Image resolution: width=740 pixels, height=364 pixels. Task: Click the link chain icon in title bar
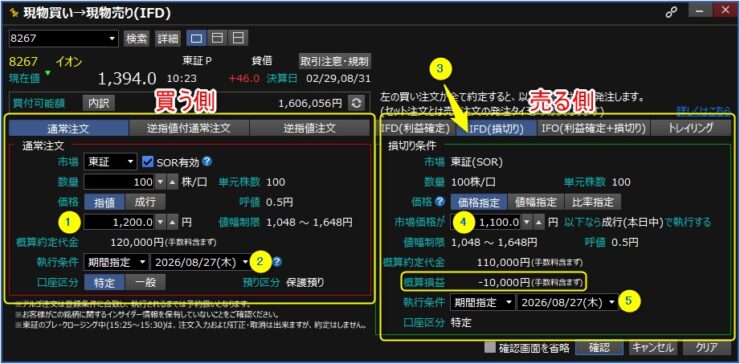click(671, 13)
